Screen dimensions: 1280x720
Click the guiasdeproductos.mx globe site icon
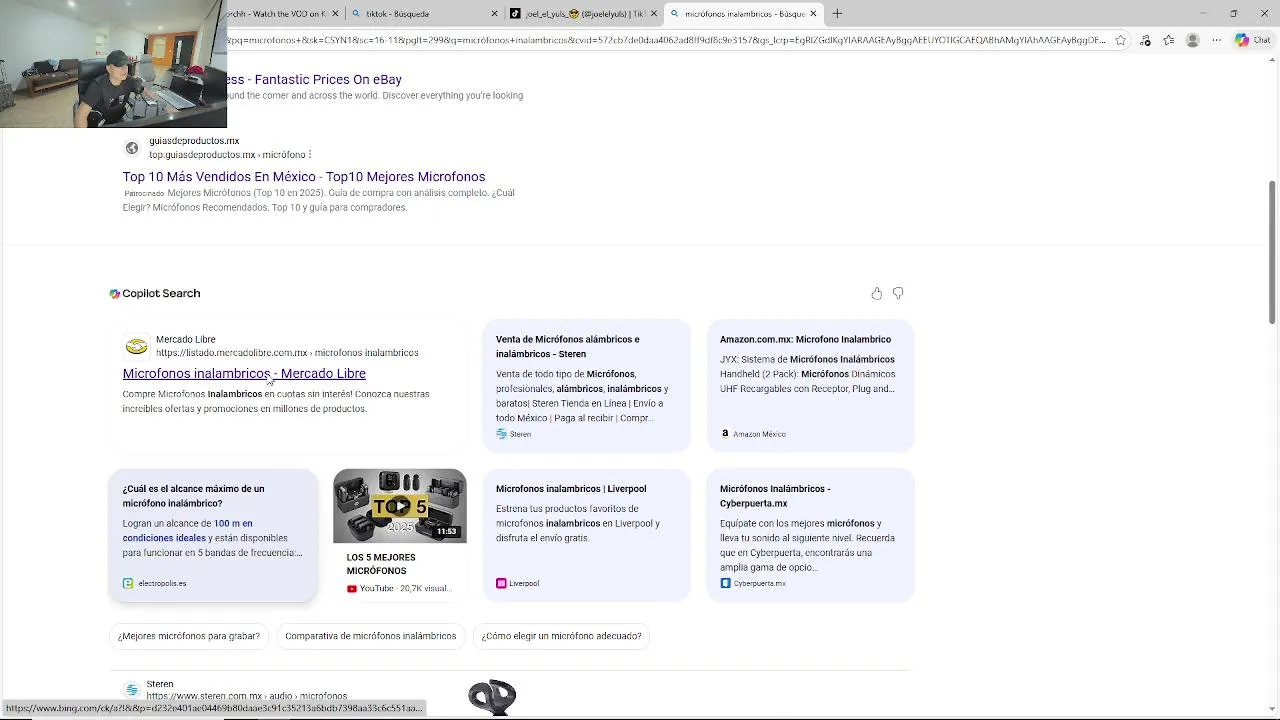click(132, 148)
